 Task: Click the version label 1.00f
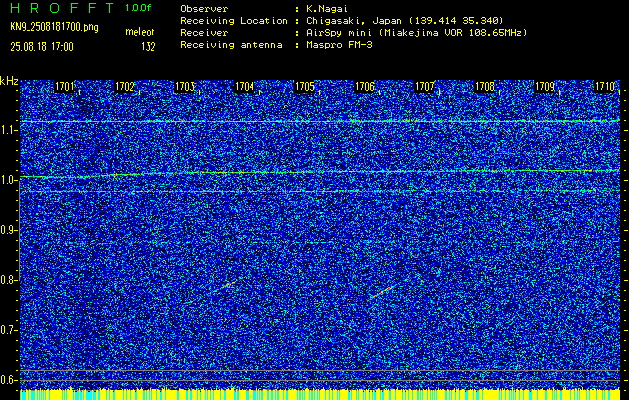[x=138, y=8]
